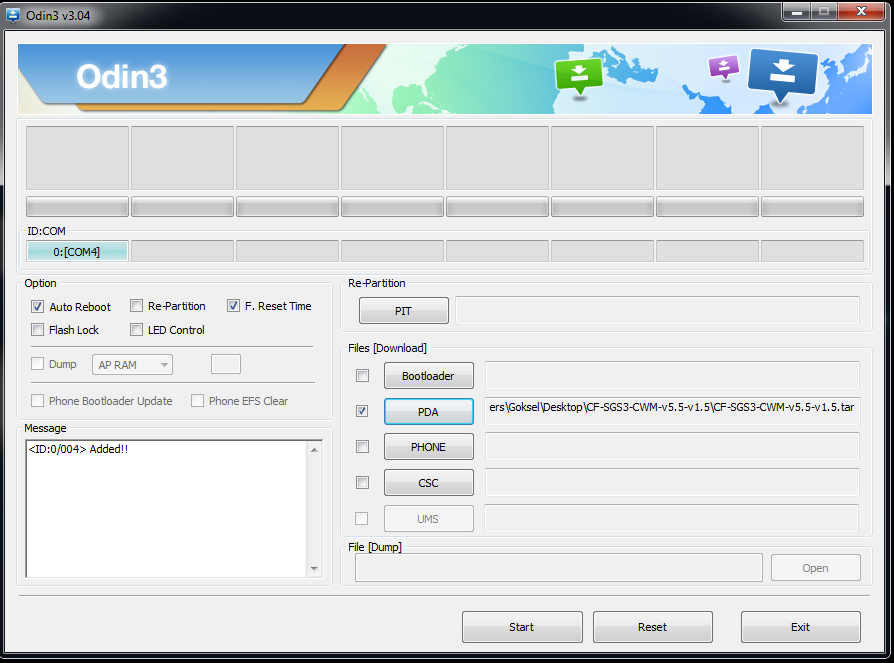Click the '<ID:0/004> Added!!' log line
Viewport: 894px width, 663px height.
(x=78, y=449)
